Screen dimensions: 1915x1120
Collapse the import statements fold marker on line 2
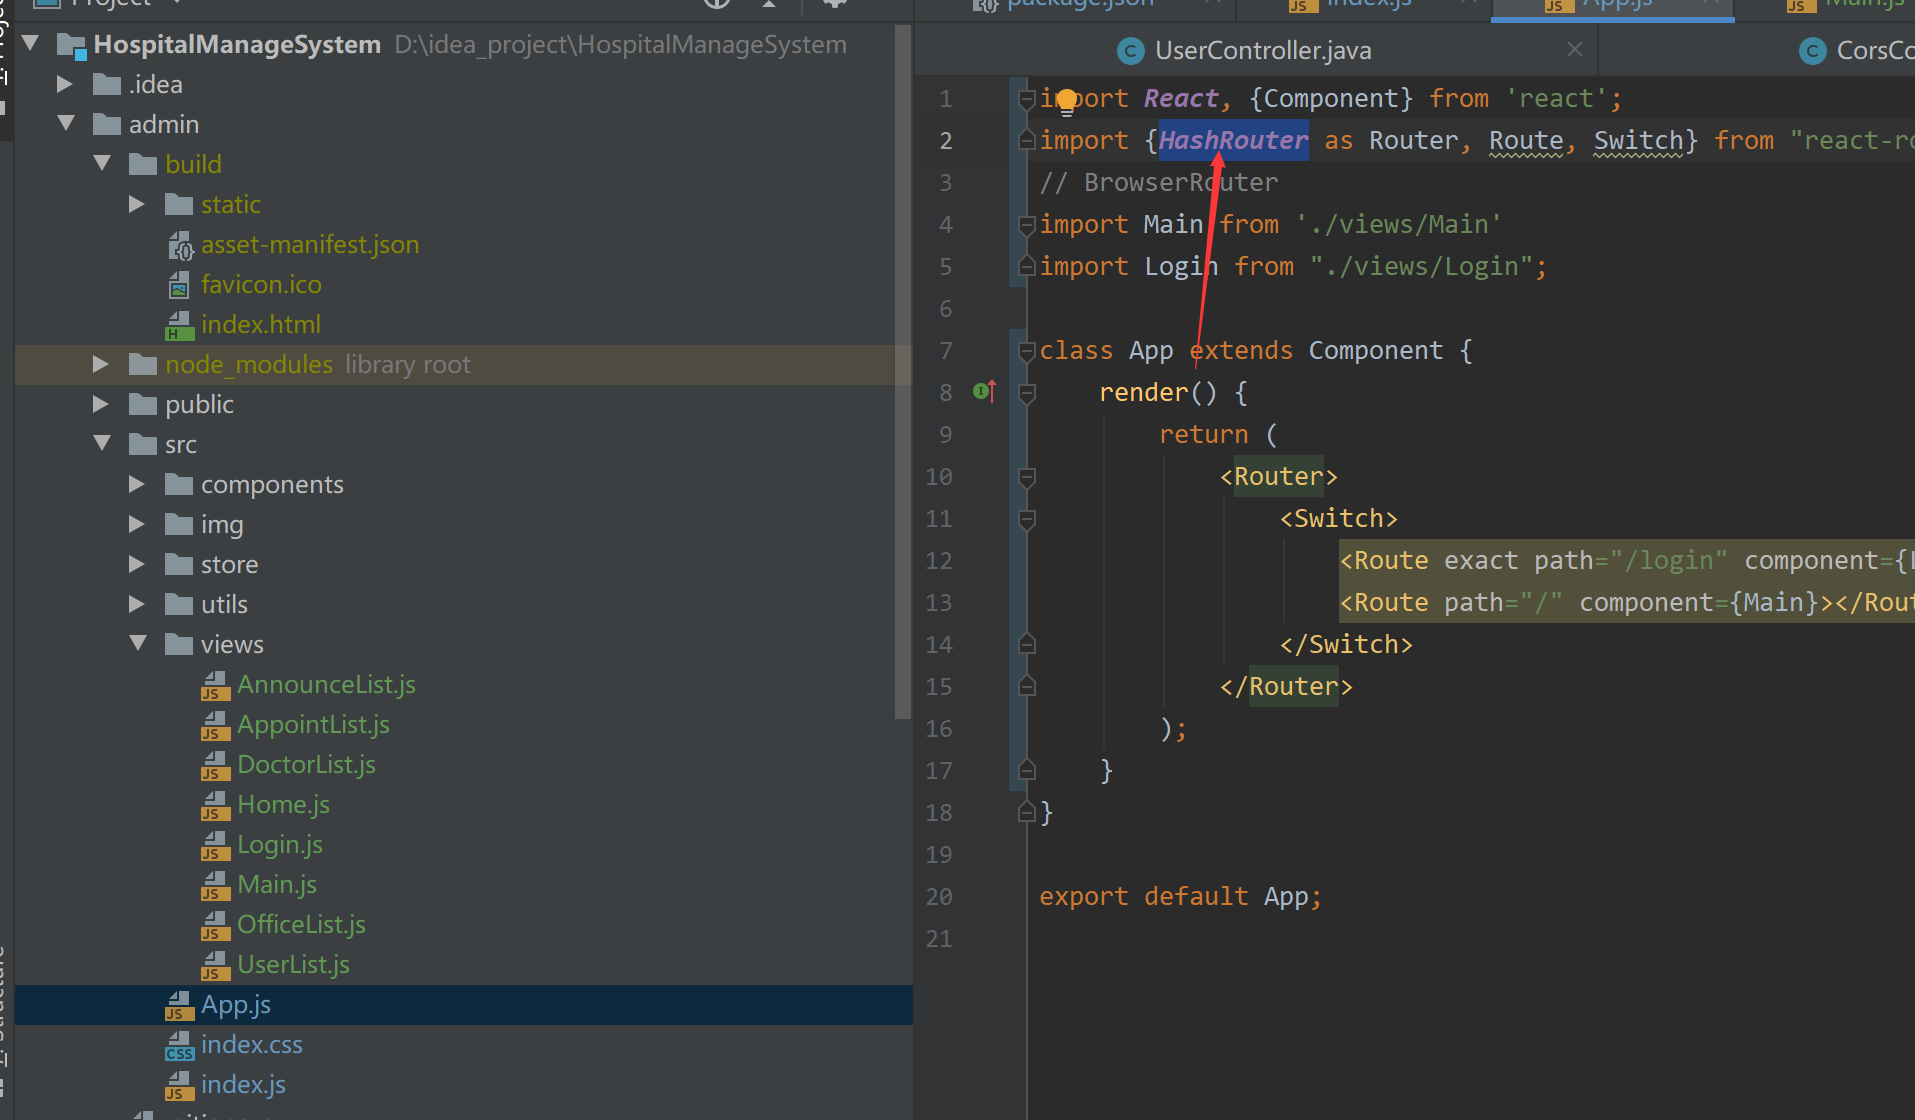(x=1026, y=140)
